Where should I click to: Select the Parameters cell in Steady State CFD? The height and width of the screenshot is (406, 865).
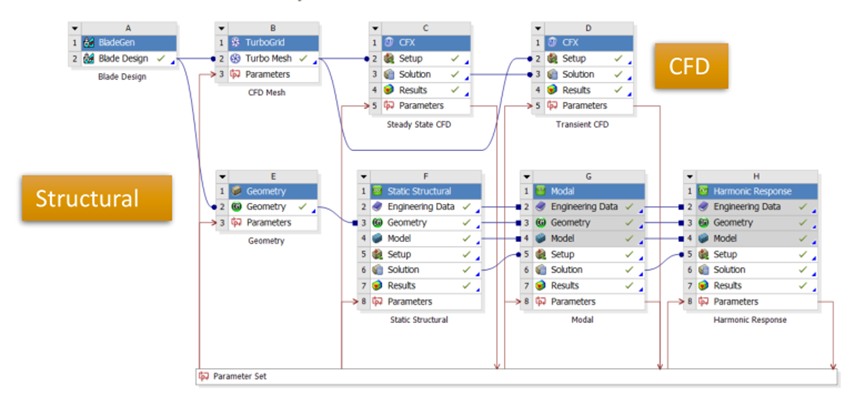(425, 106)
